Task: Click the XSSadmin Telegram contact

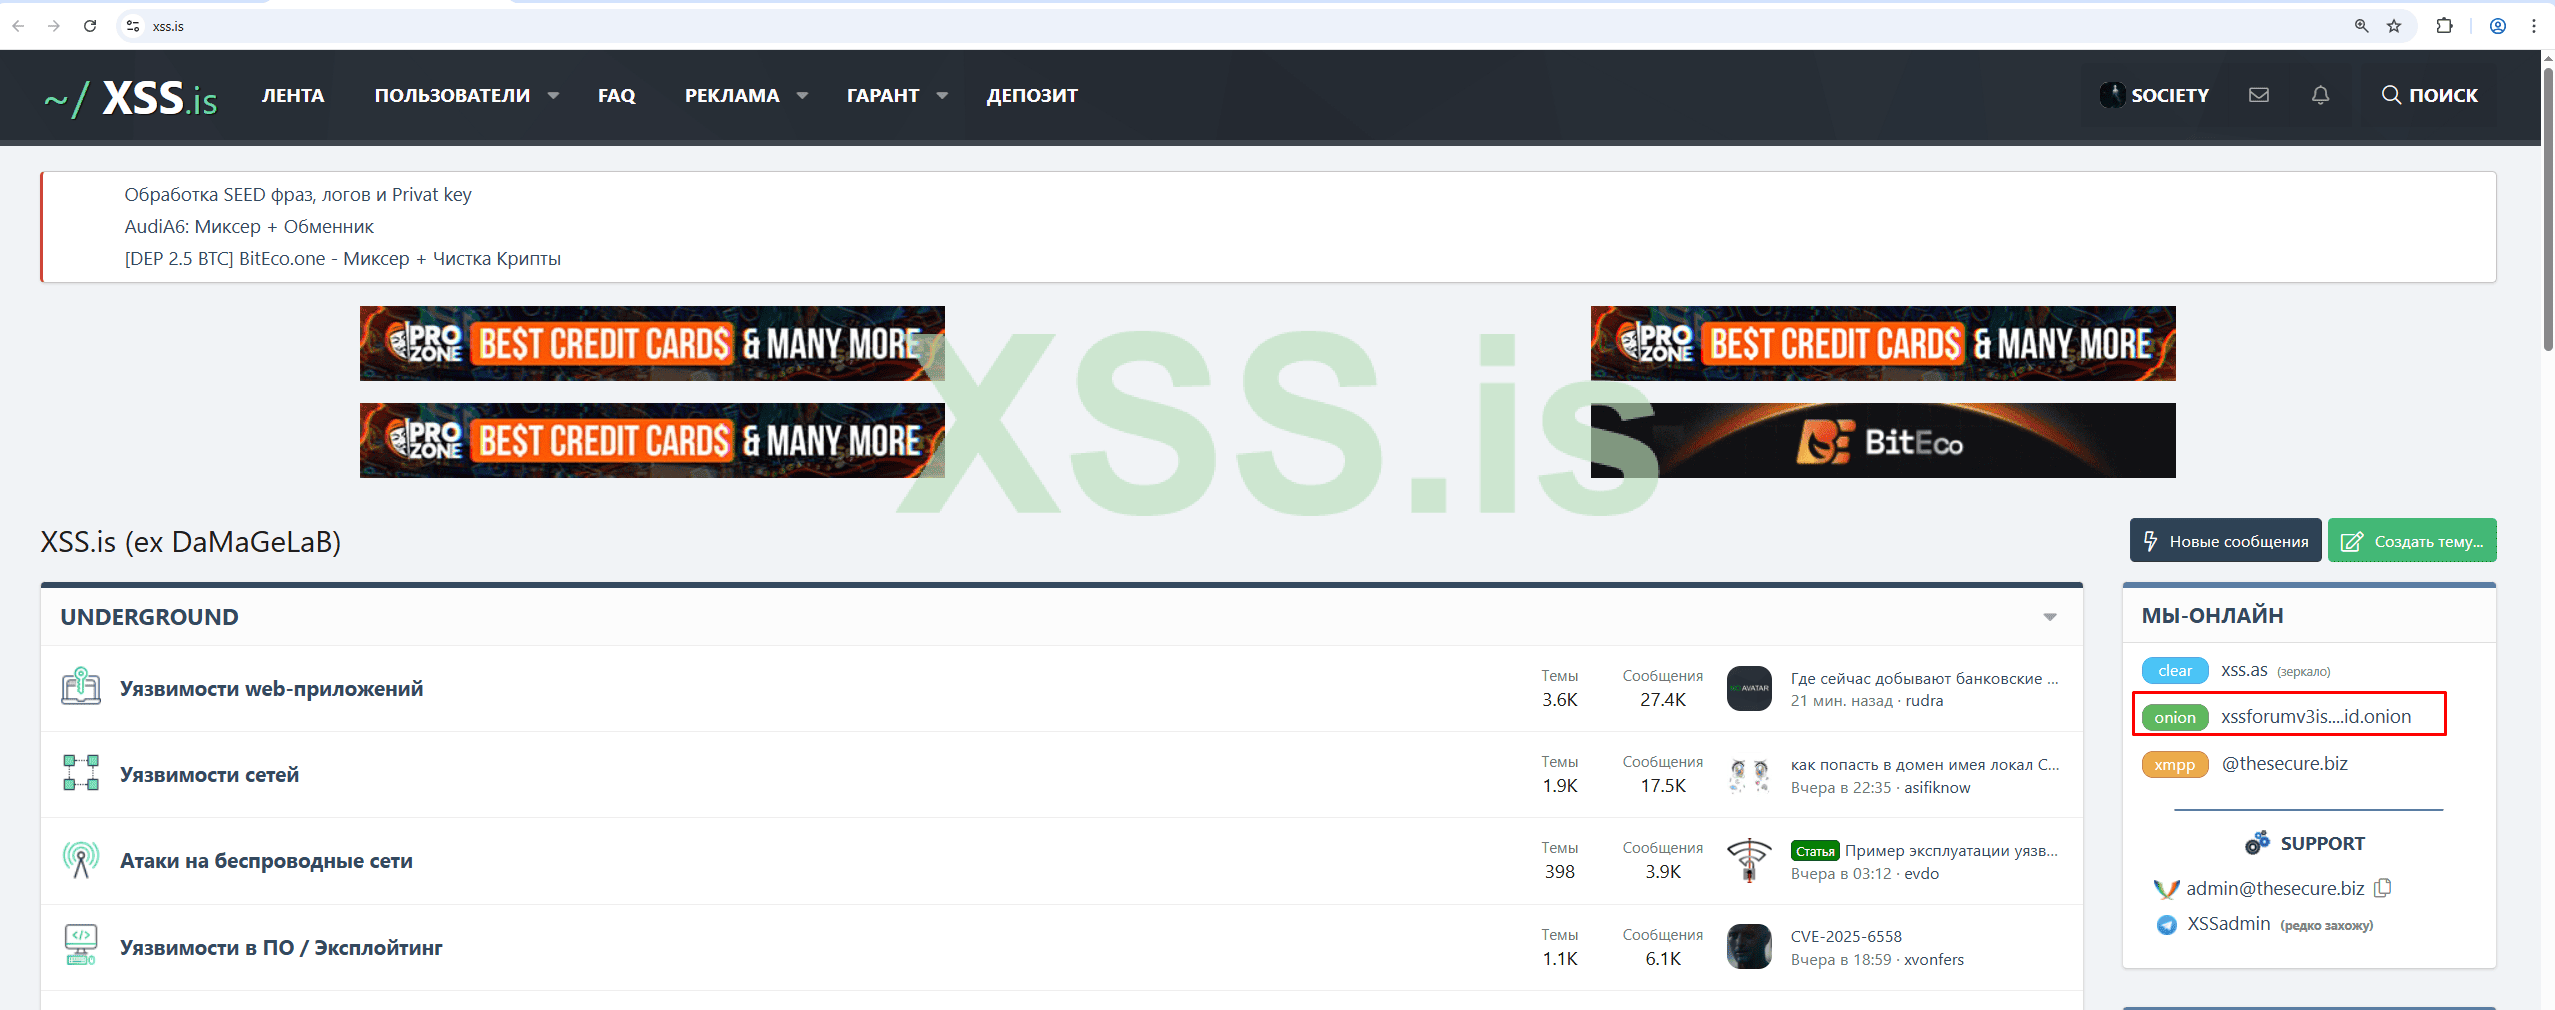Action: pos(2229,924)
